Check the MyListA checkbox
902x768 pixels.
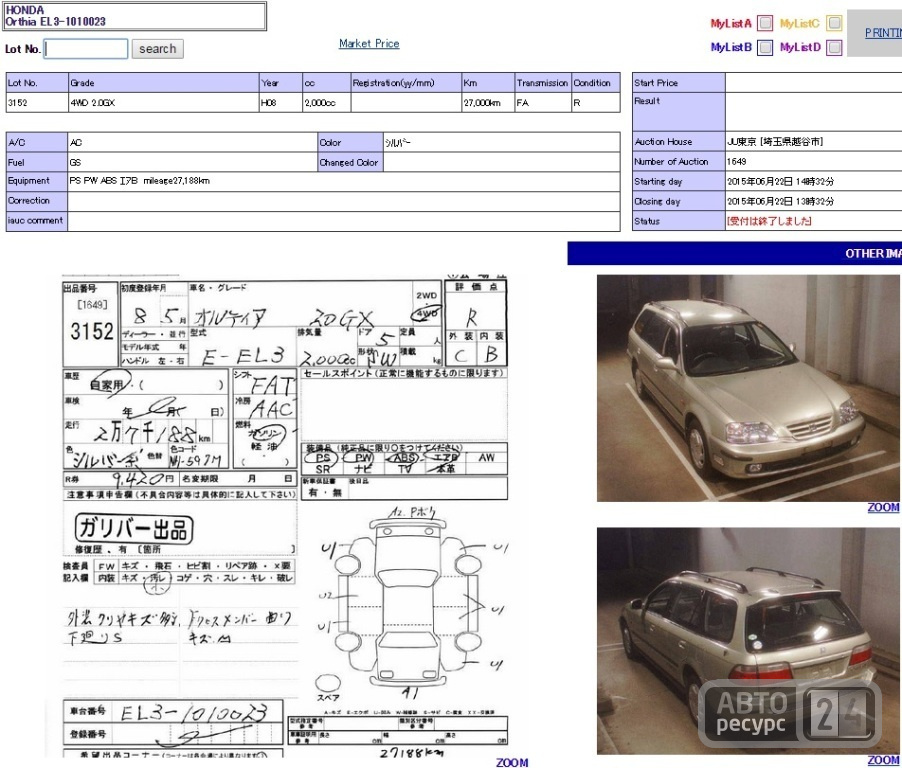tap(765, 23)
